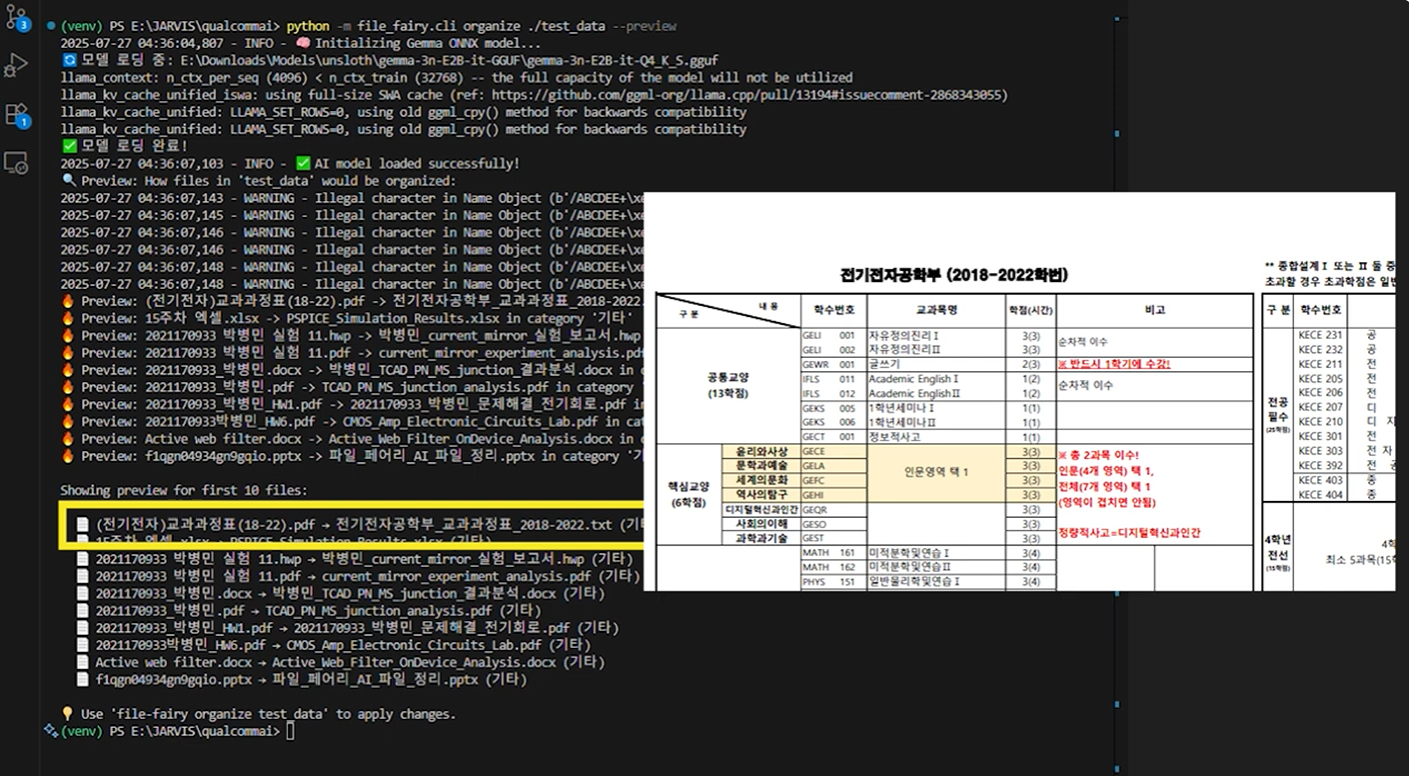Click '과학과기술' category cell
This screenshot has height=776, width=1409.
pyautogui.click(x=761, y=538)
